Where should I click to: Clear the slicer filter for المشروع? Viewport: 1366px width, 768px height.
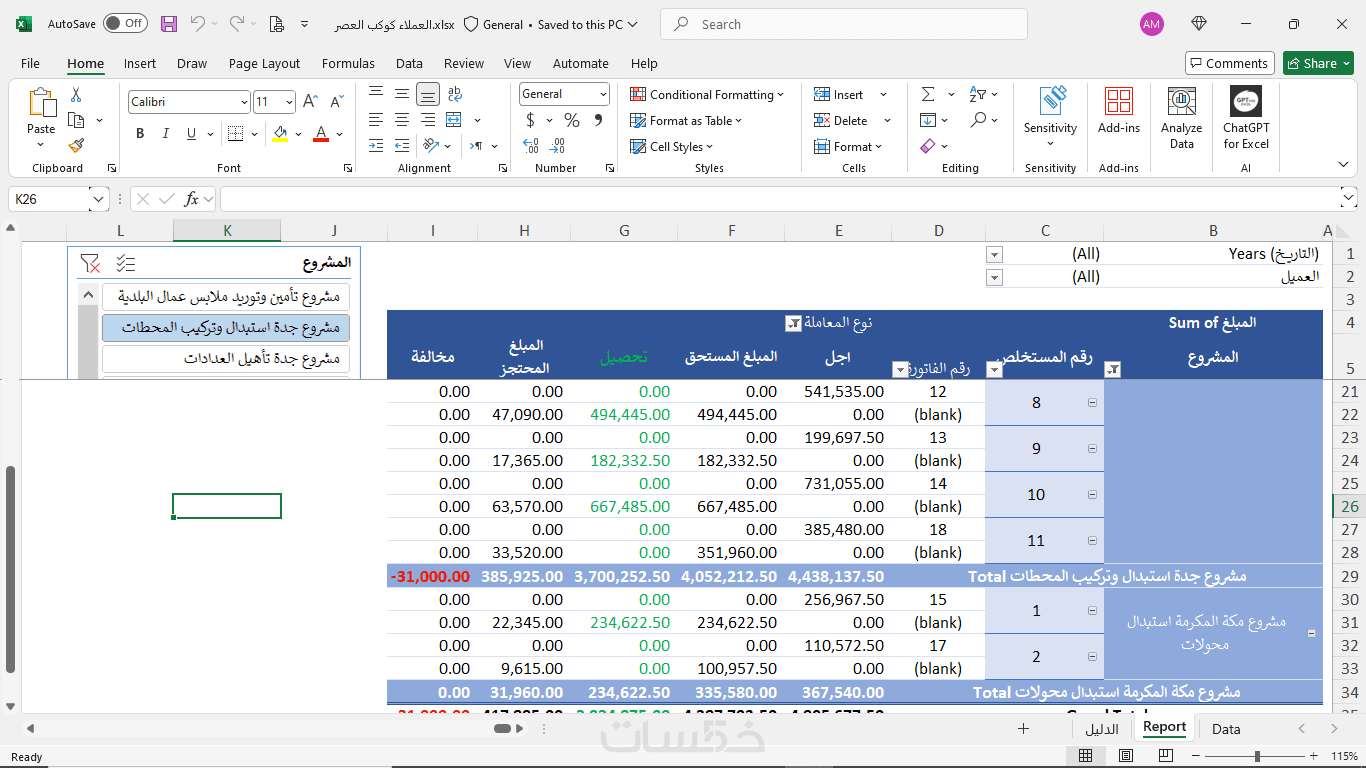[x=90, y=263]
